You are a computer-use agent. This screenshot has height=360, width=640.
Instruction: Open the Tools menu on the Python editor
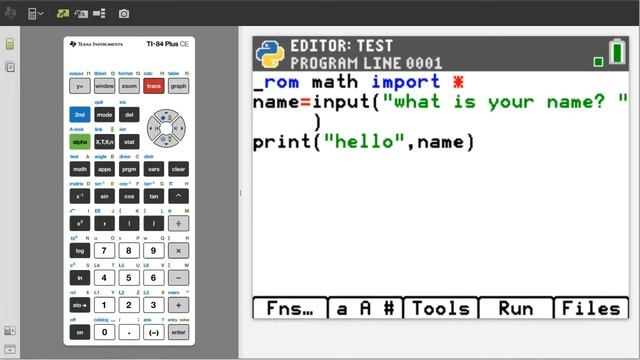[x=440, y=308]
